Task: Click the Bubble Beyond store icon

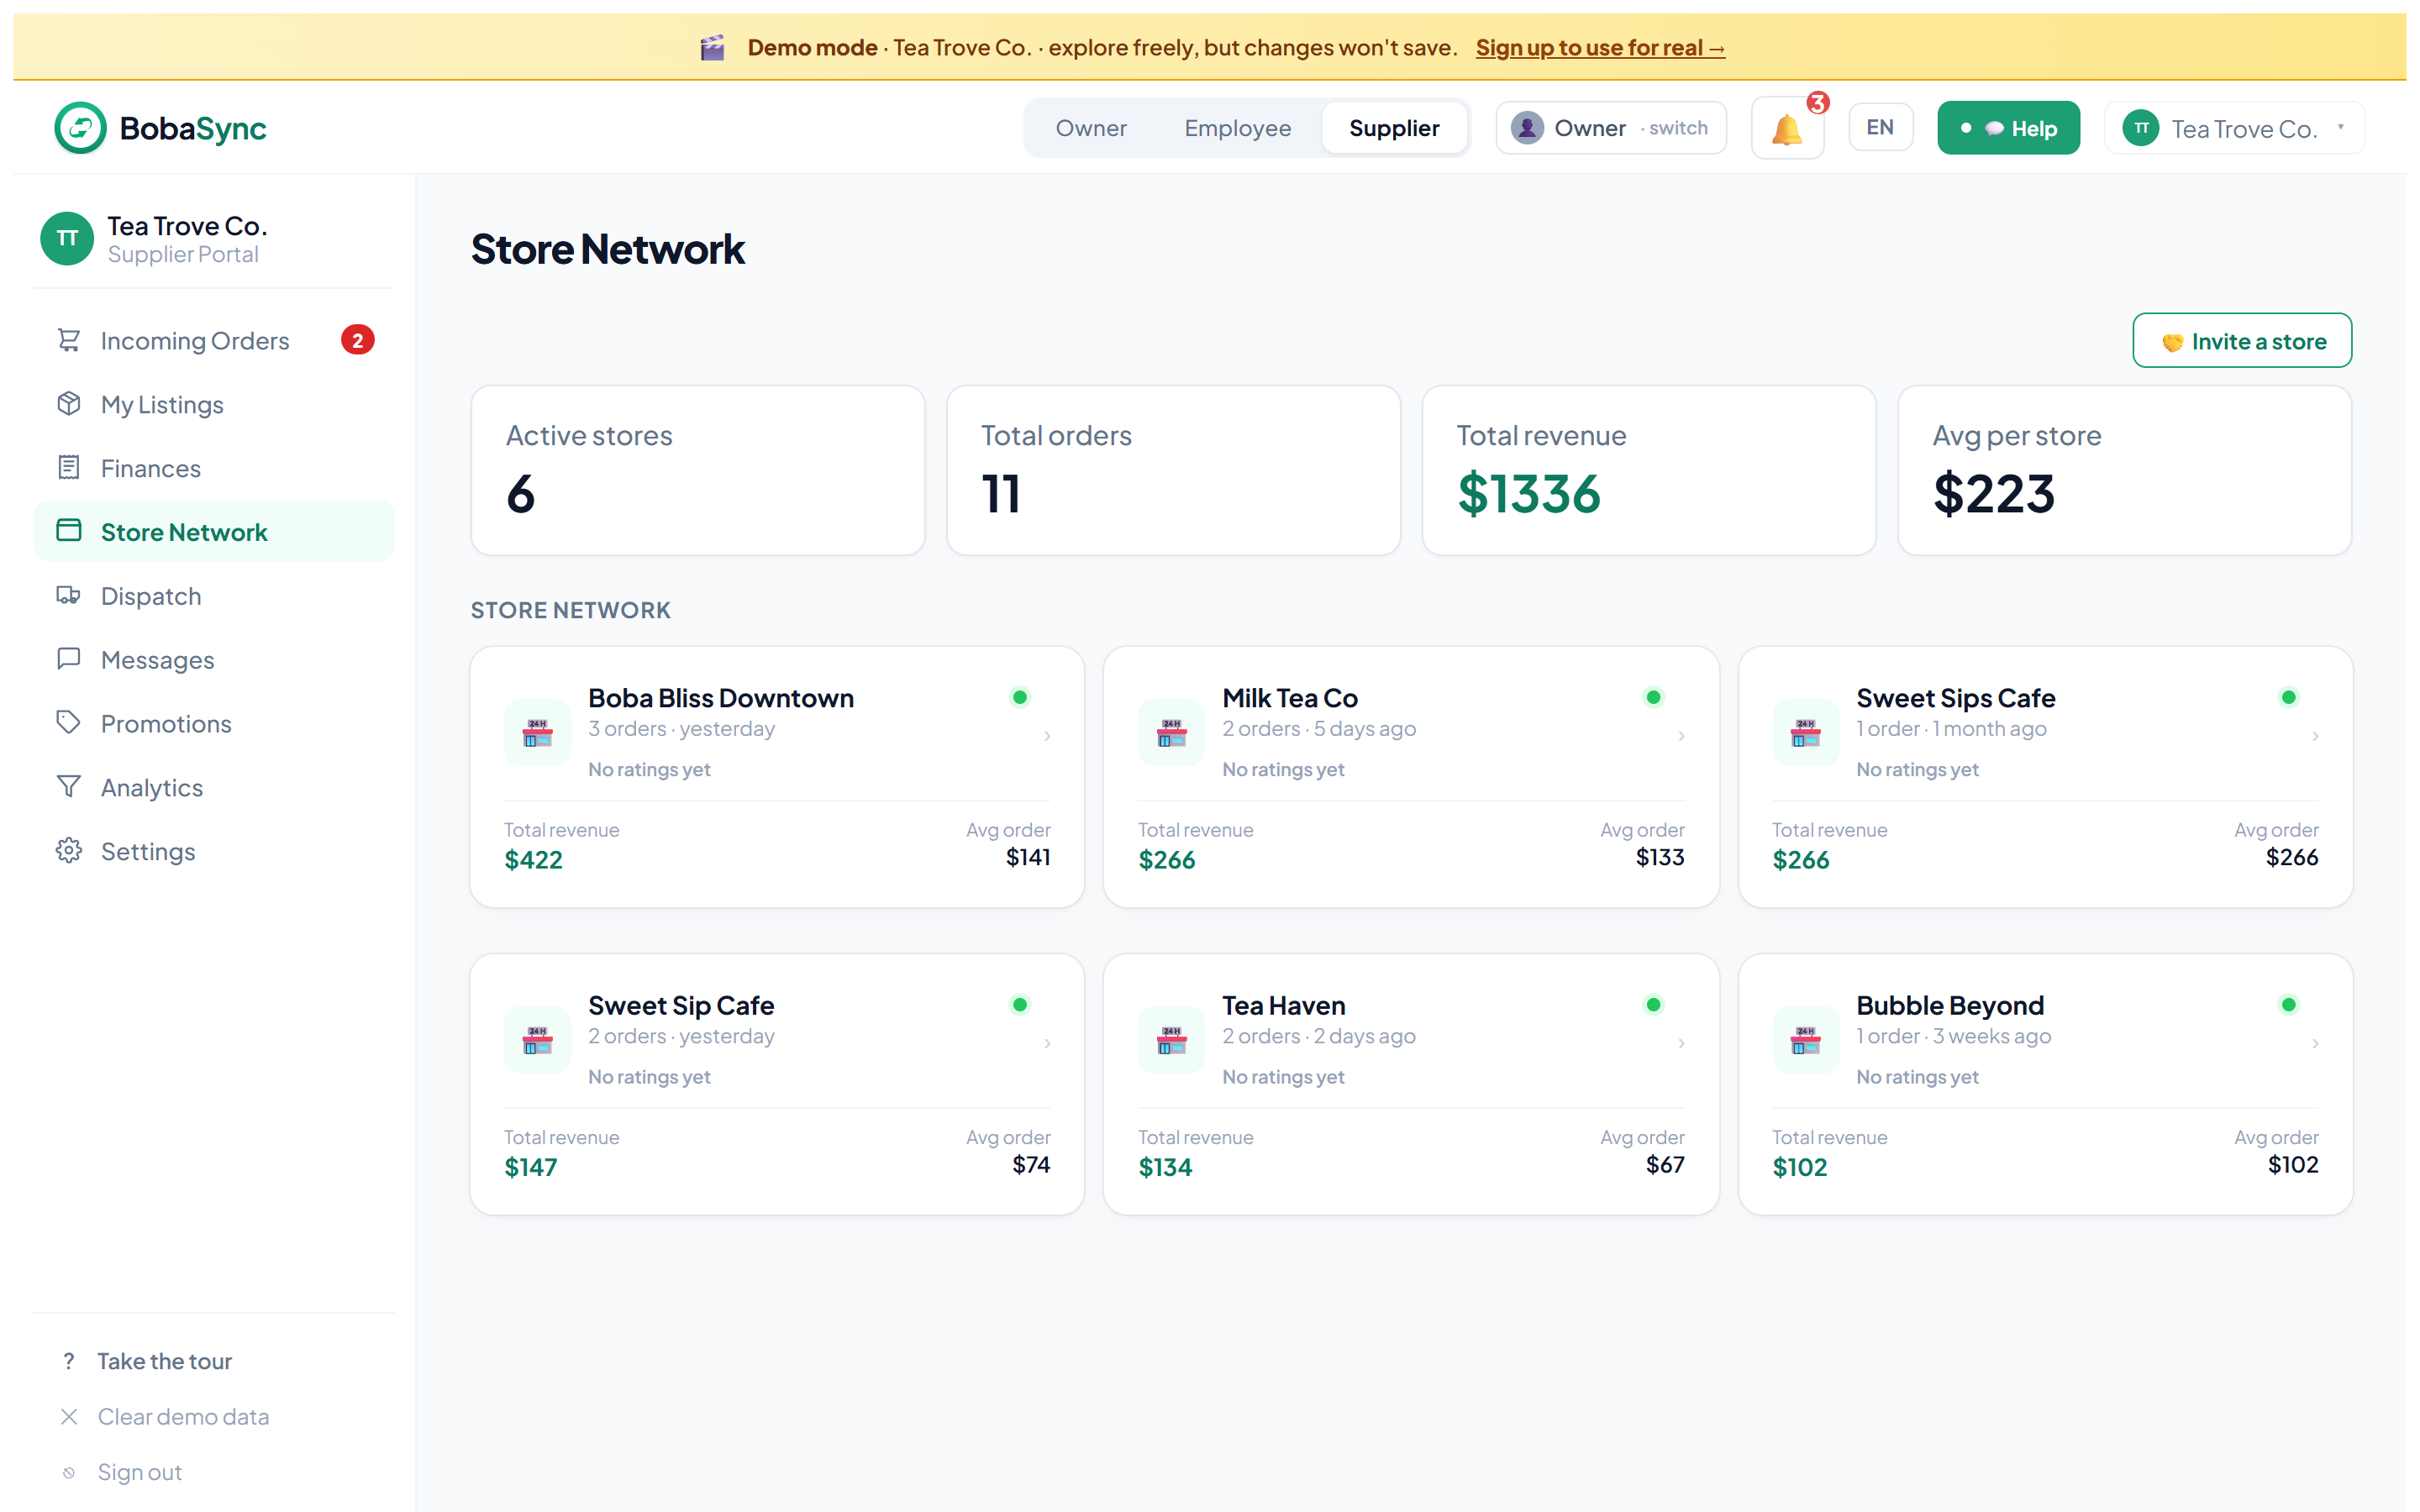Action: (x=1806, y=1040)
